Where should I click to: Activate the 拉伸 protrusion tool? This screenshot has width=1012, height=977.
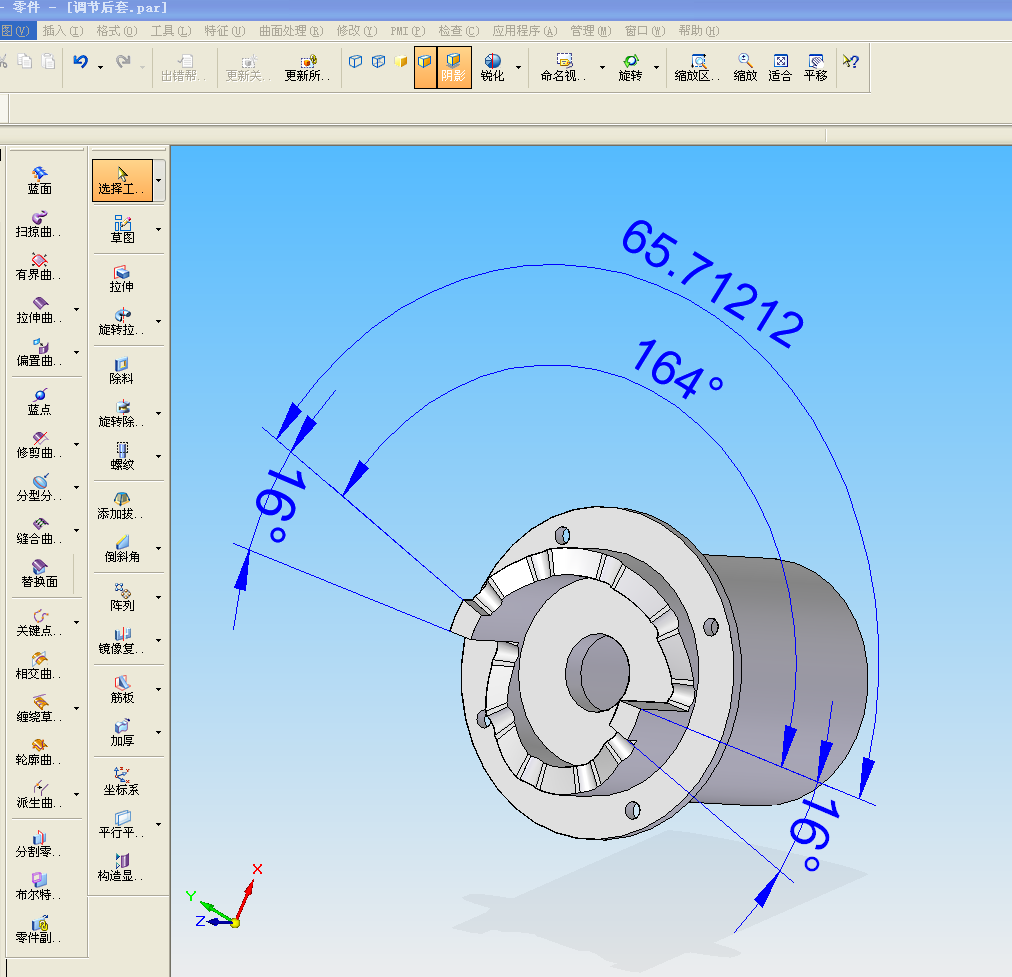122,279
